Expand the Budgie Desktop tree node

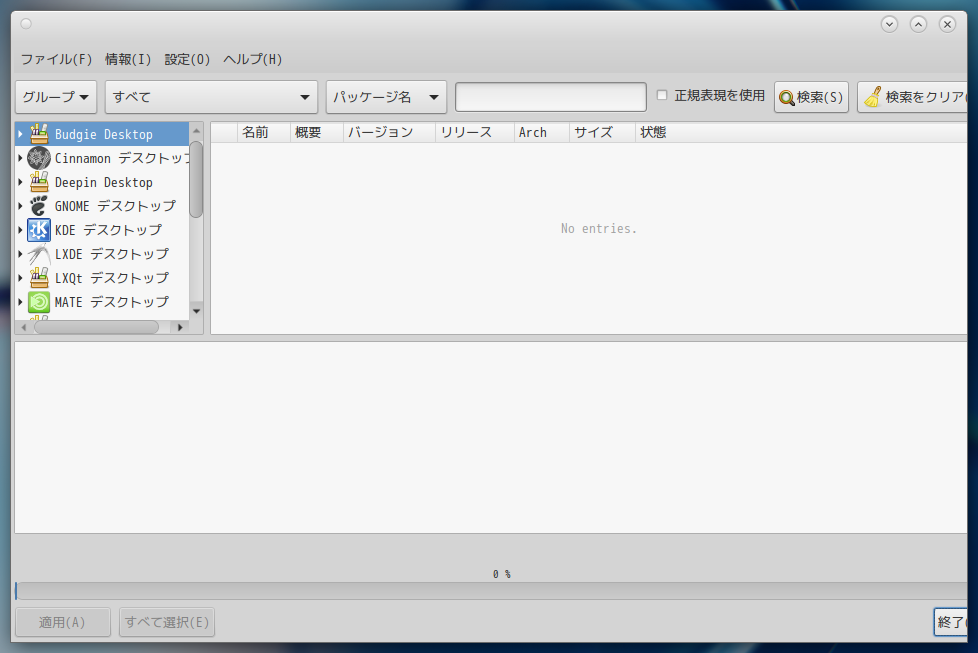click(x=21, y=134)
